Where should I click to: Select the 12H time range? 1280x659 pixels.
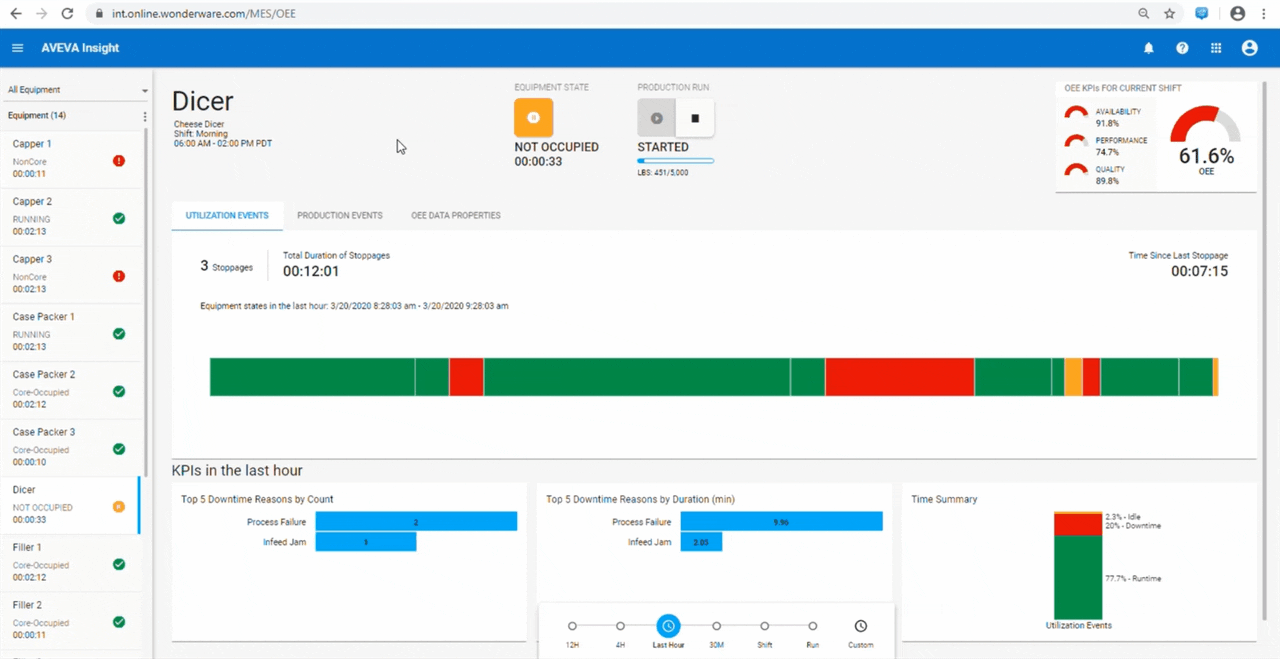[572, 626]
